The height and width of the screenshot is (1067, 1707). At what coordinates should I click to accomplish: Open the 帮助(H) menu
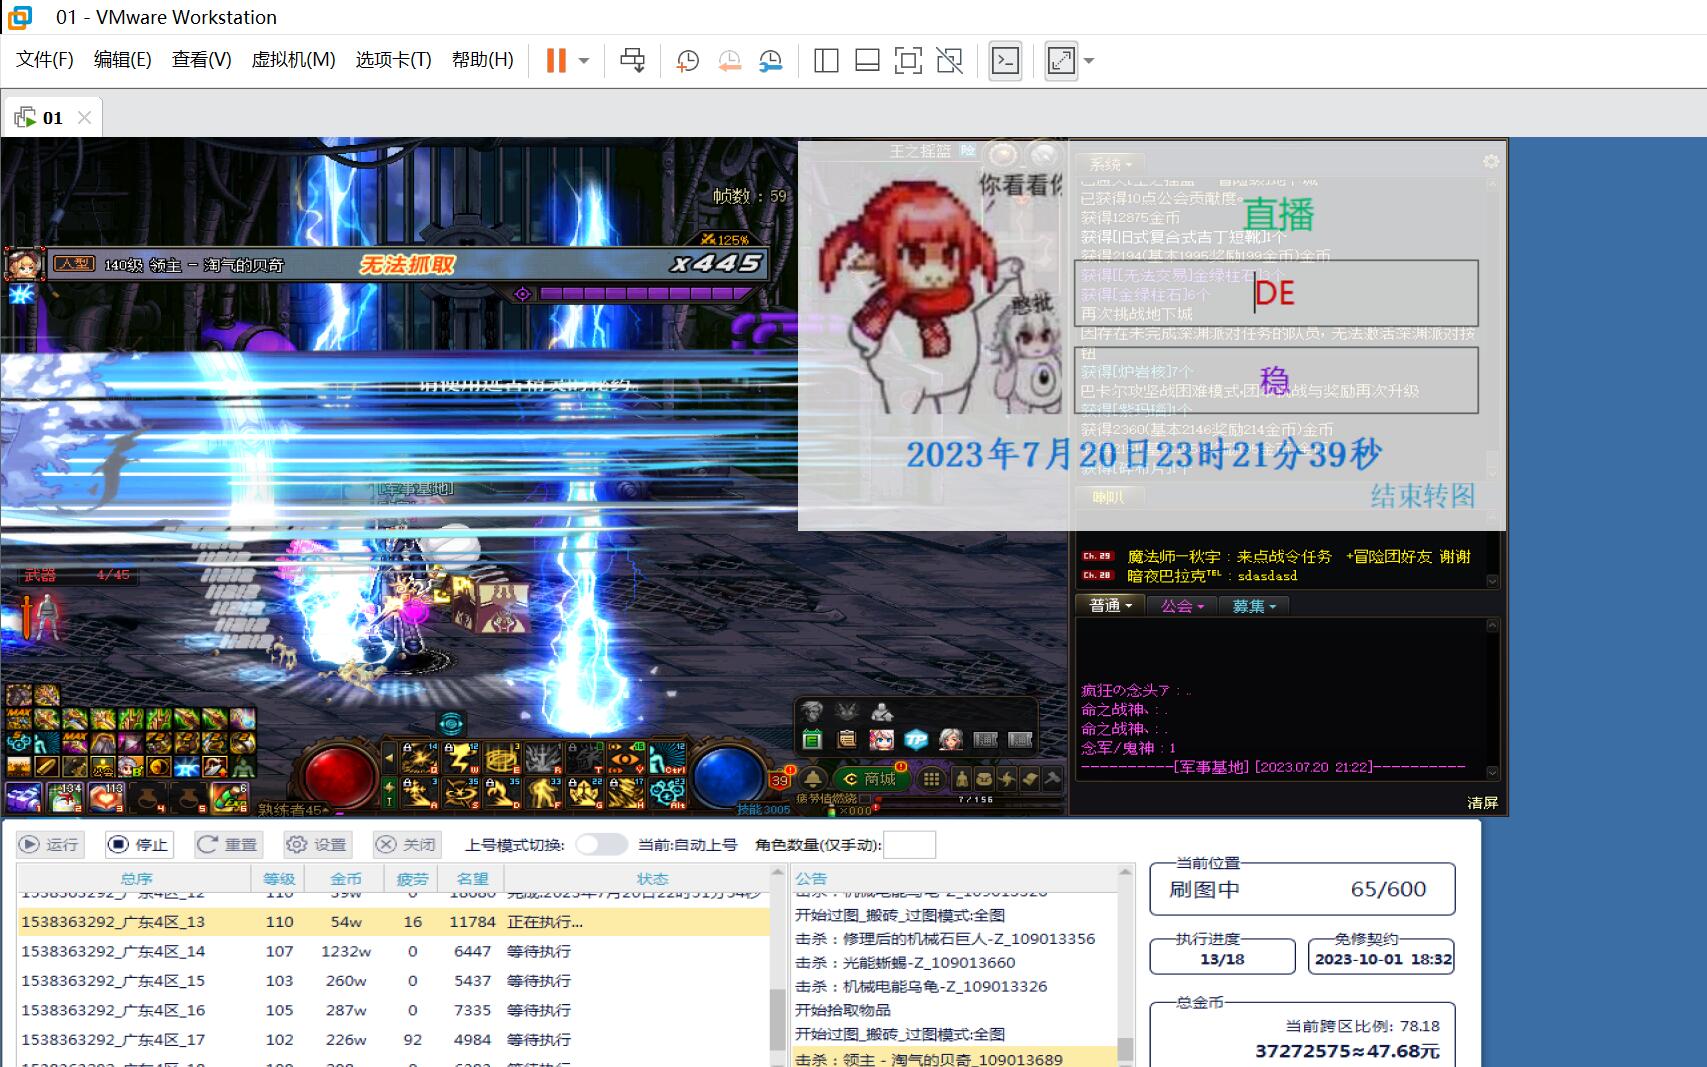tap(482, 60)
